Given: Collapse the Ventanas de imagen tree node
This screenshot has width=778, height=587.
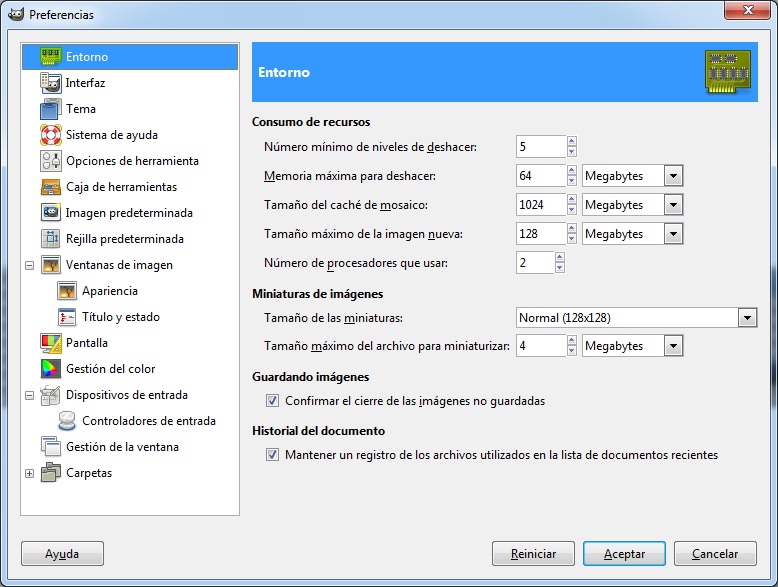Looking at the screenshot, I should pos(29,265).
